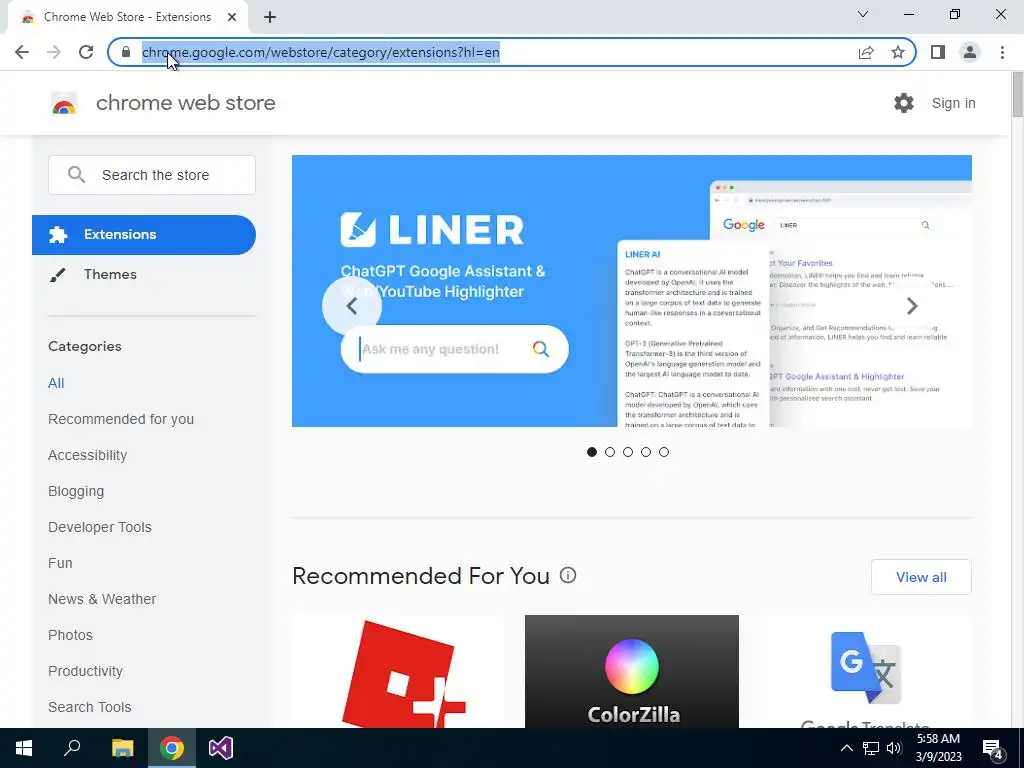This screenshot has height=768, width=1024.
Task: Open the Accessibility category
Action: click(88, 455)
